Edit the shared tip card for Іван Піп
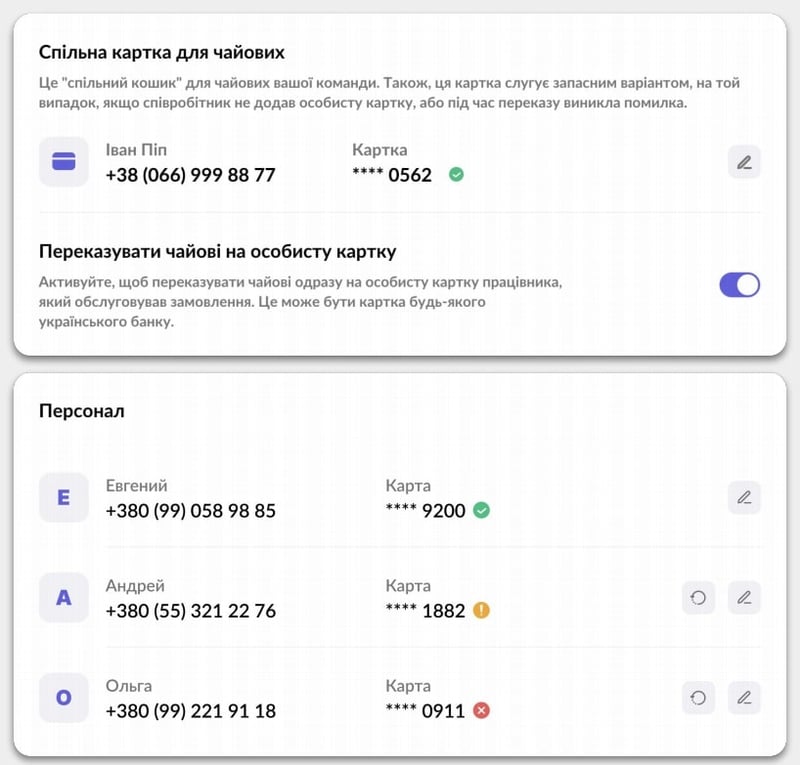The width and height of the screenshot is (800, 765). tap(744, 162)
